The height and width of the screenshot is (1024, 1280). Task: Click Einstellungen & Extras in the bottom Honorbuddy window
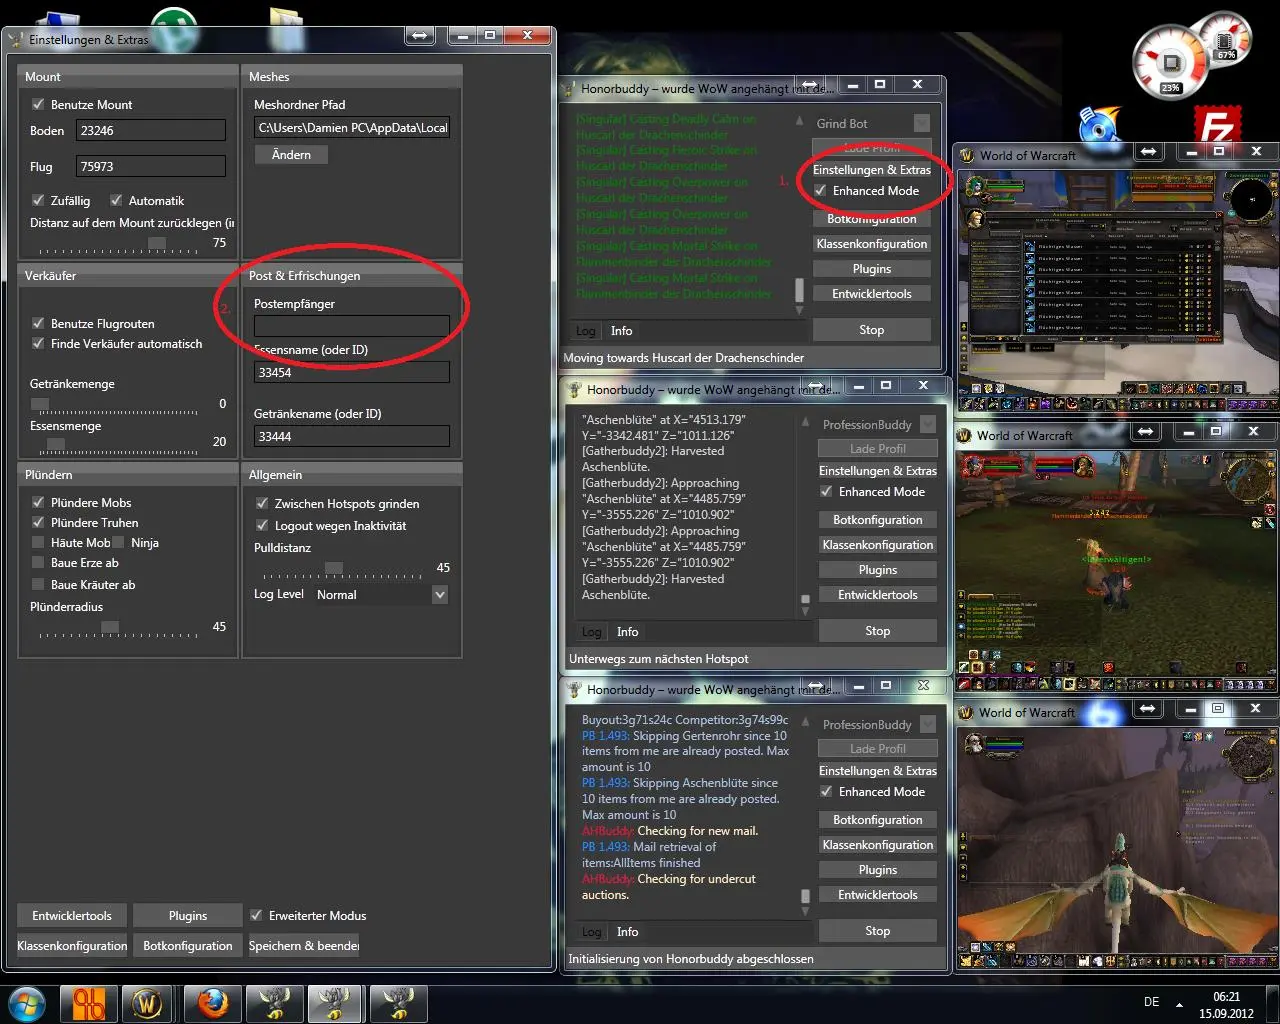[x=878, y=771]
